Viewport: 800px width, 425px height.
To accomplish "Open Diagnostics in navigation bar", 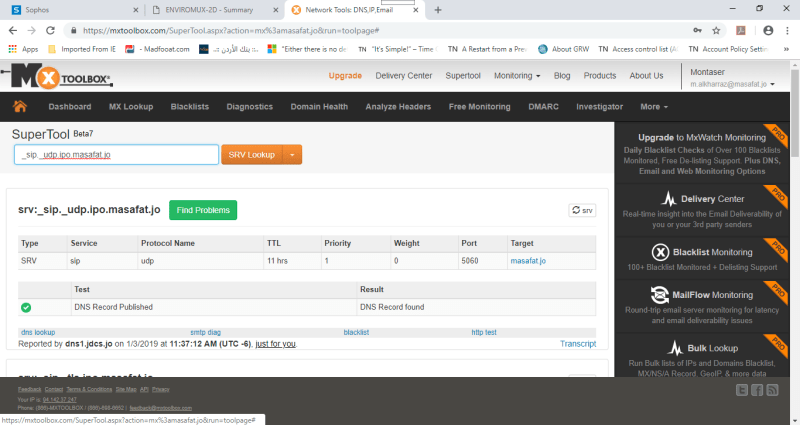I will (249, 107).
